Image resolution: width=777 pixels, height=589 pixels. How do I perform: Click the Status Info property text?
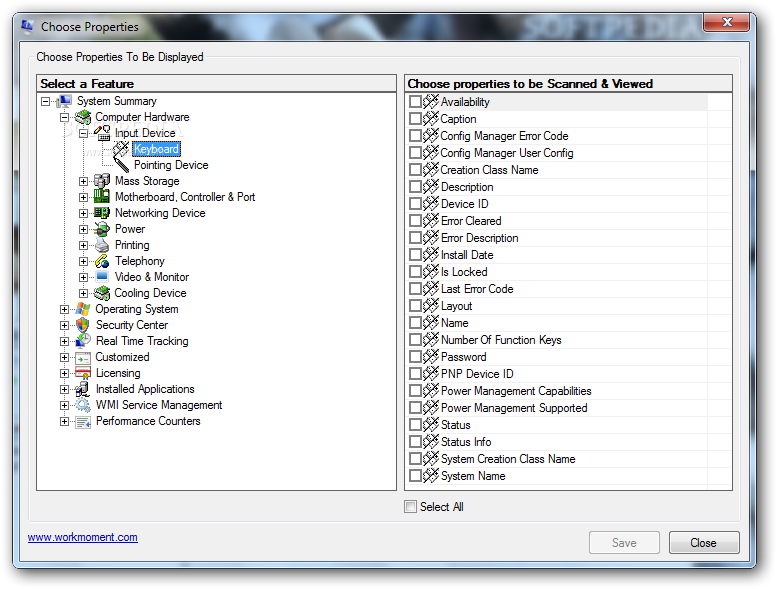(466, 442)
